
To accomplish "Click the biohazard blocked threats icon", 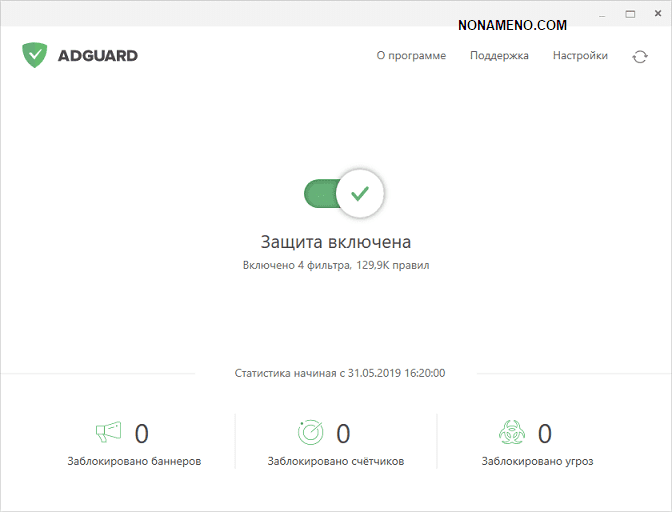I will (x=512, y=432).
